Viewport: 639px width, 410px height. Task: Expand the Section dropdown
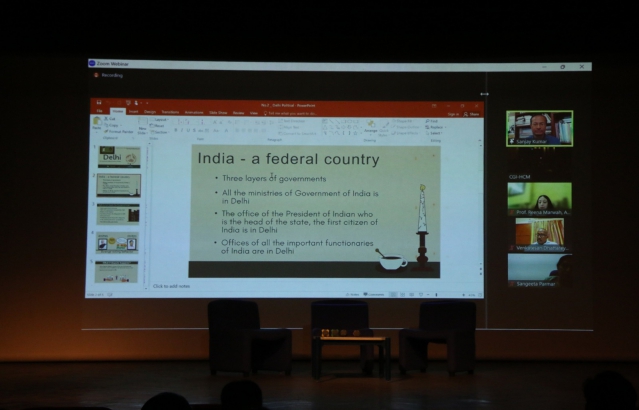159,132
